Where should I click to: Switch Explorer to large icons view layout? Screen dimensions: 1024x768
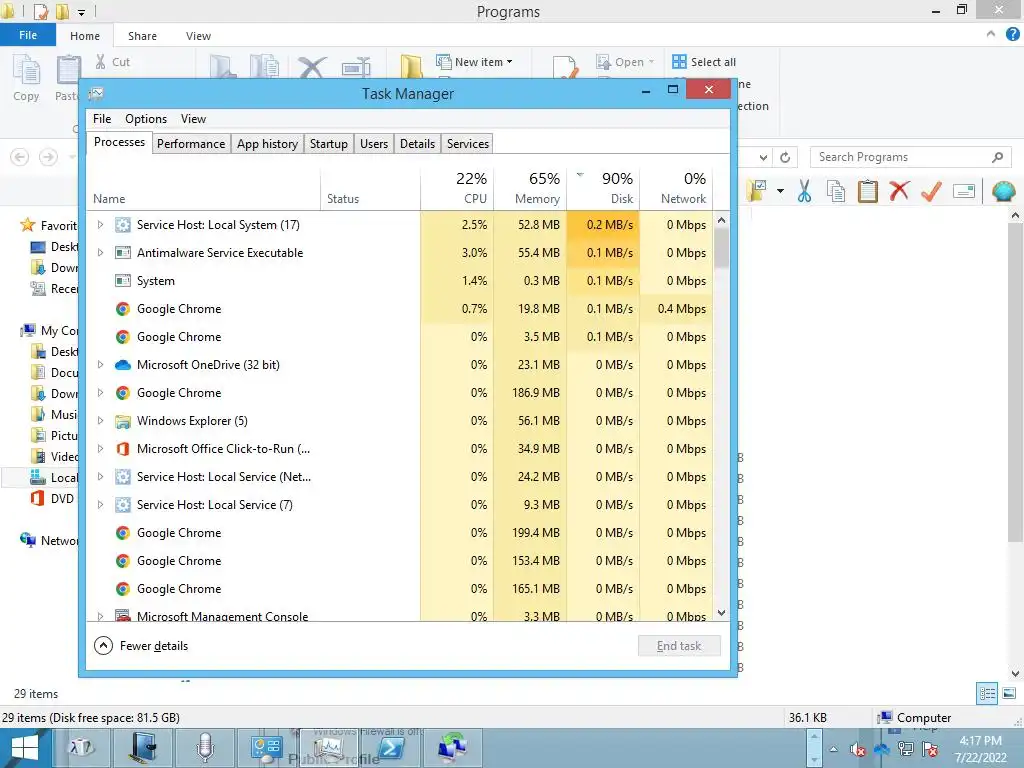coord(1009,694)
